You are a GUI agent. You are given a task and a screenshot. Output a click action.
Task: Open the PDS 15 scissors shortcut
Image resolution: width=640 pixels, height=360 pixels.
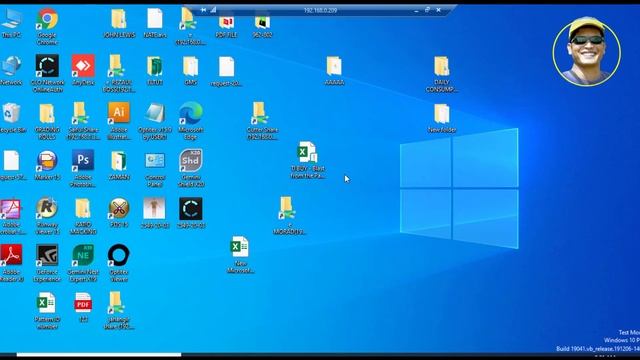(x=119, y=208)
